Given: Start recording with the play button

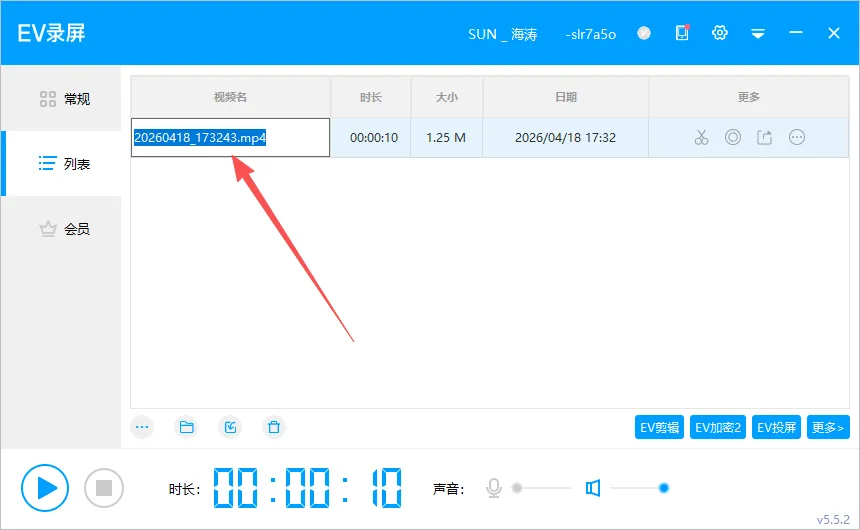Looking at the screenshot, I should click(45, 488).
